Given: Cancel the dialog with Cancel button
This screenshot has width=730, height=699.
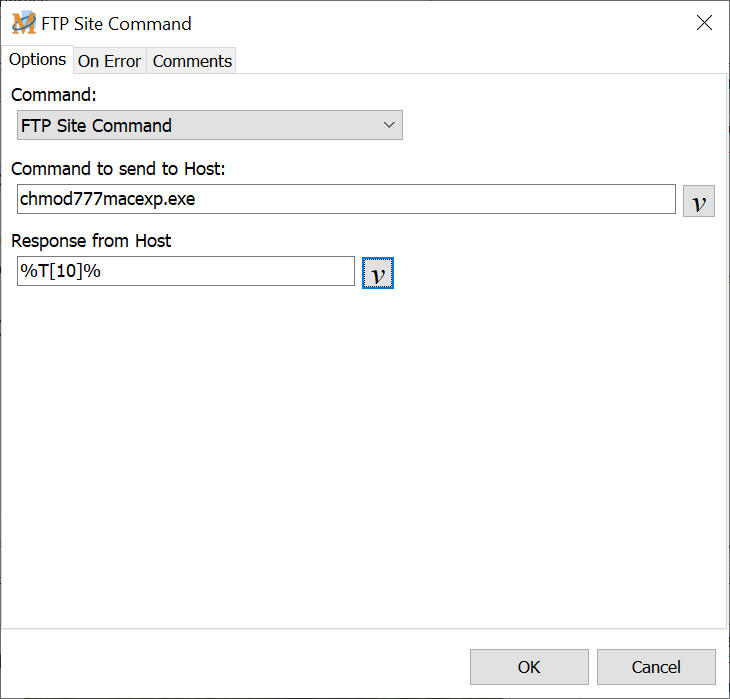Looking at the screenshot, I should (656, 667).
